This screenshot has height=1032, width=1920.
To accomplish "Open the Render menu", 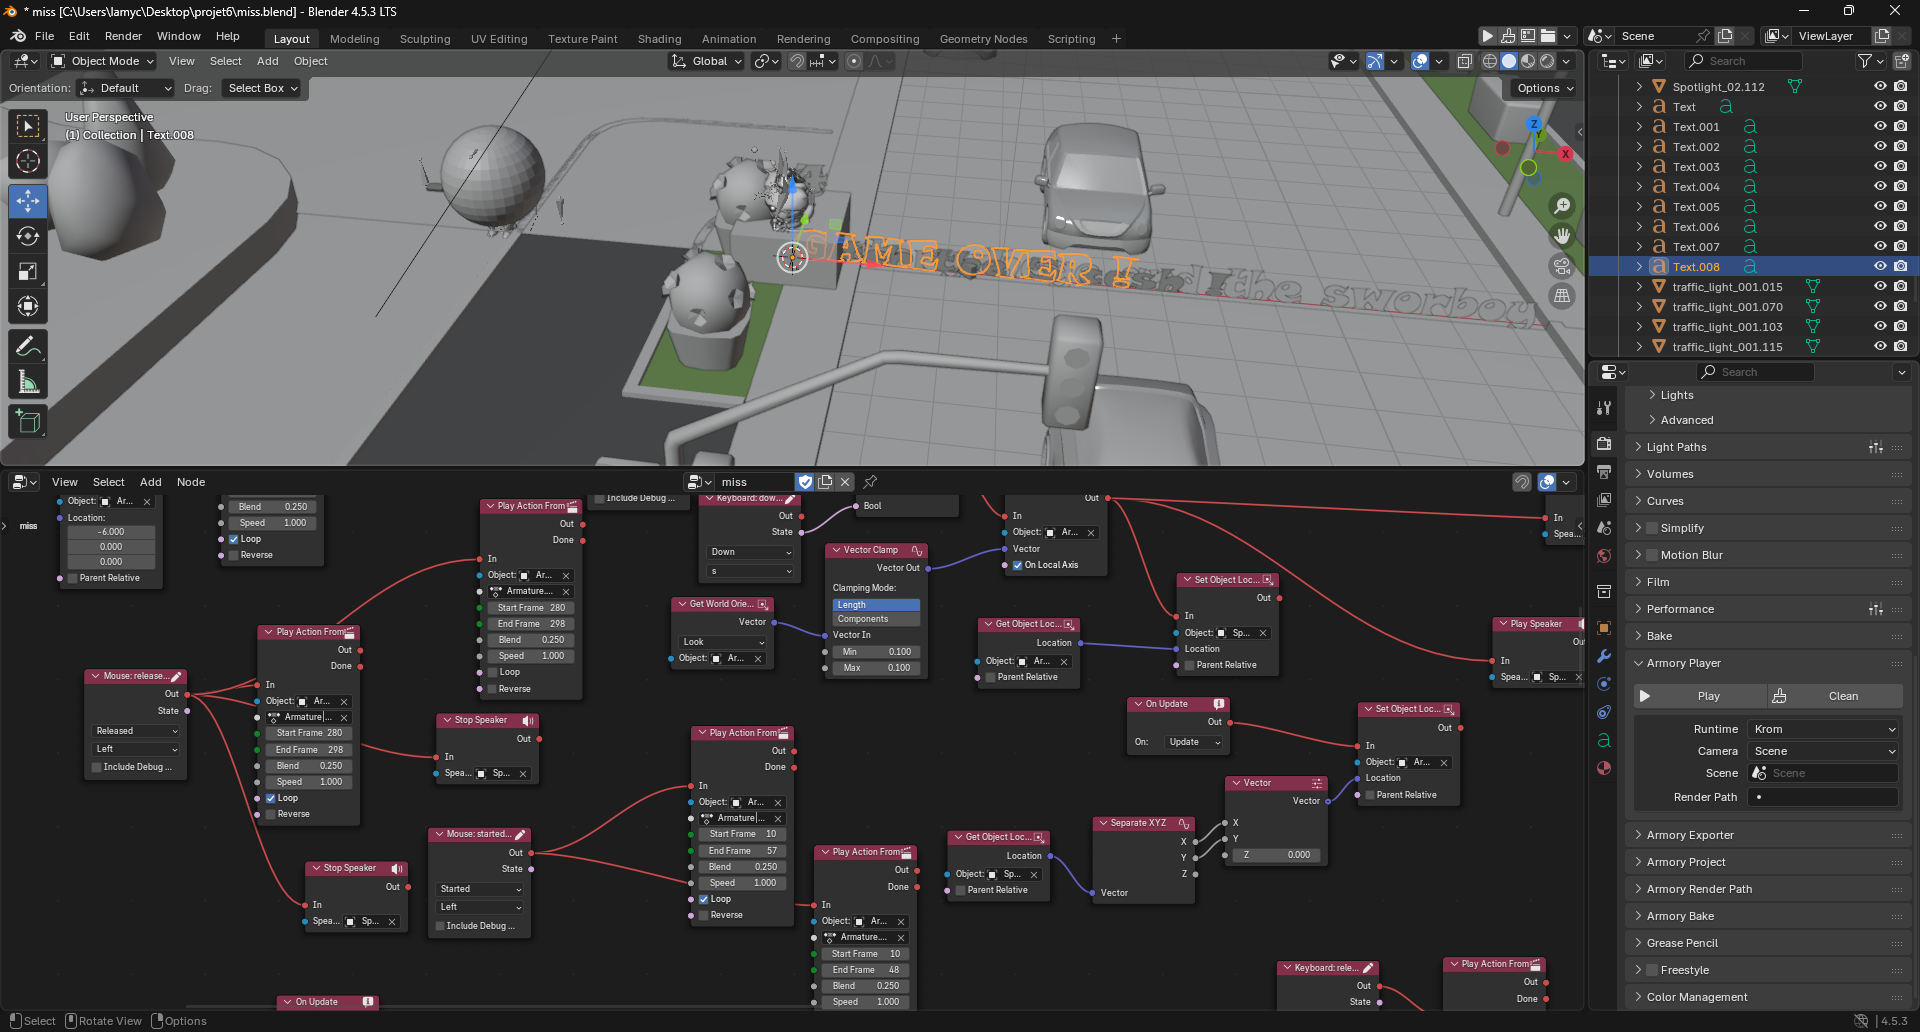I will (x=123, y=36).
